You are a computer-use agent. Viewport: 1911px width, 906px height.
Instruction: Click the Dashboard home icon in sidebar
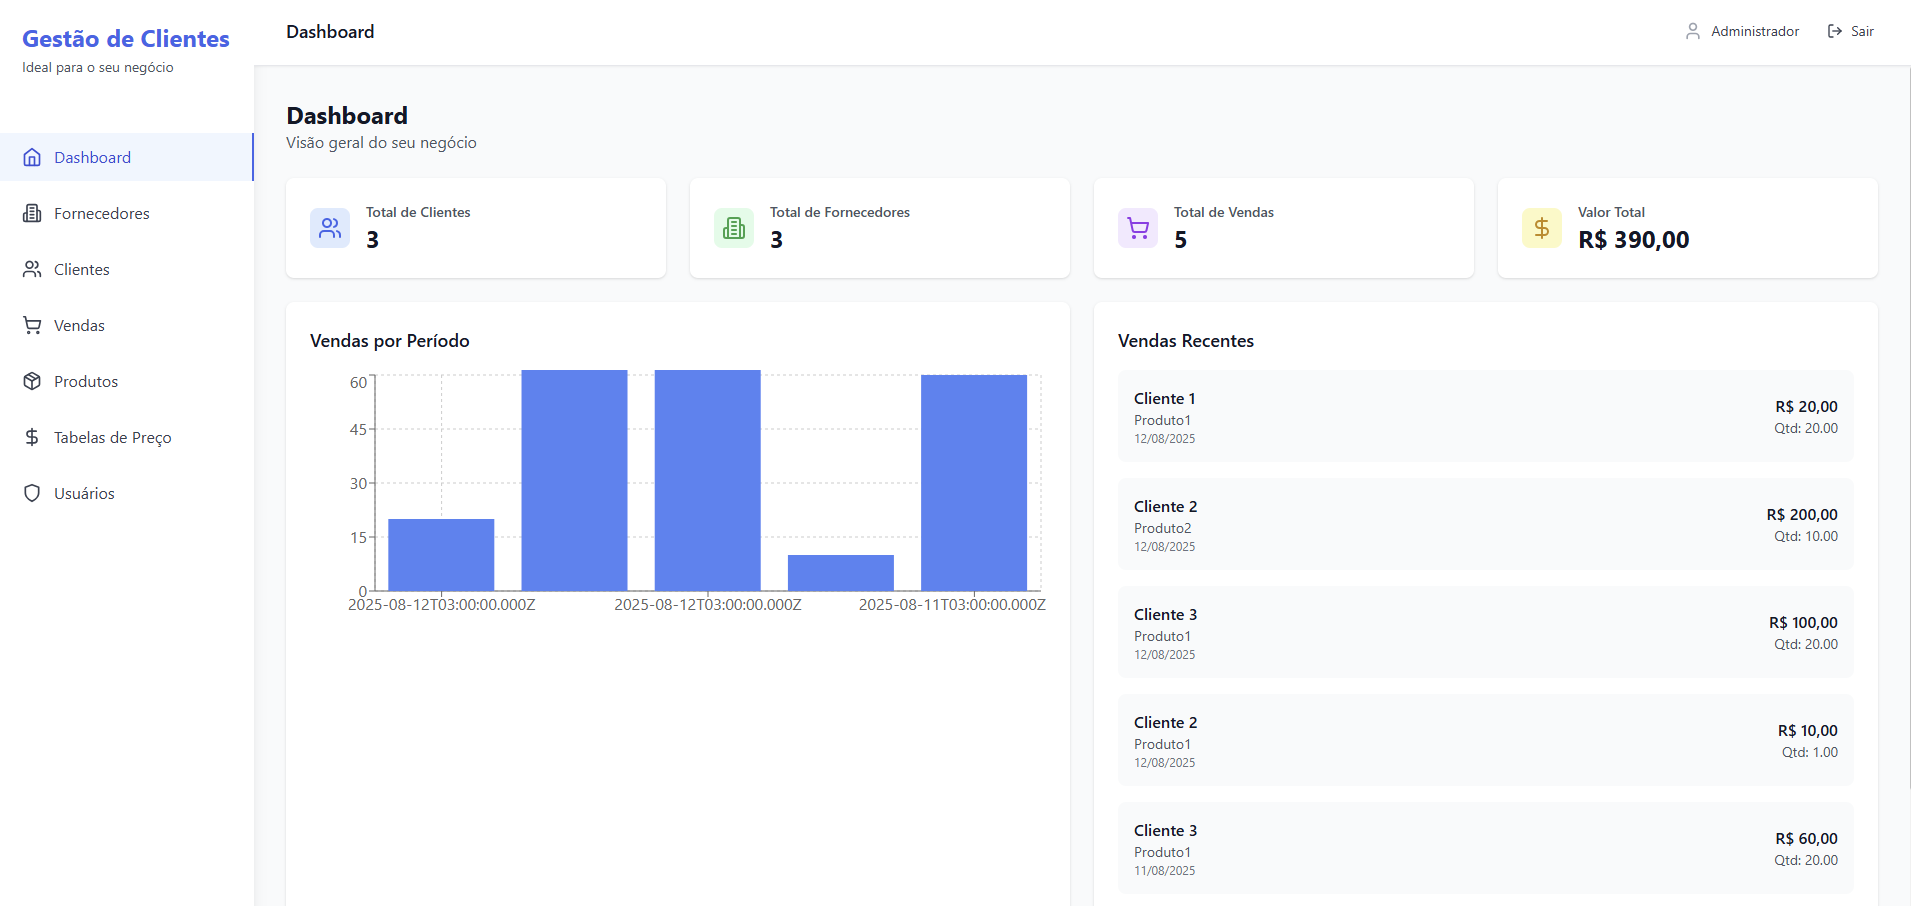pos(32,157)
